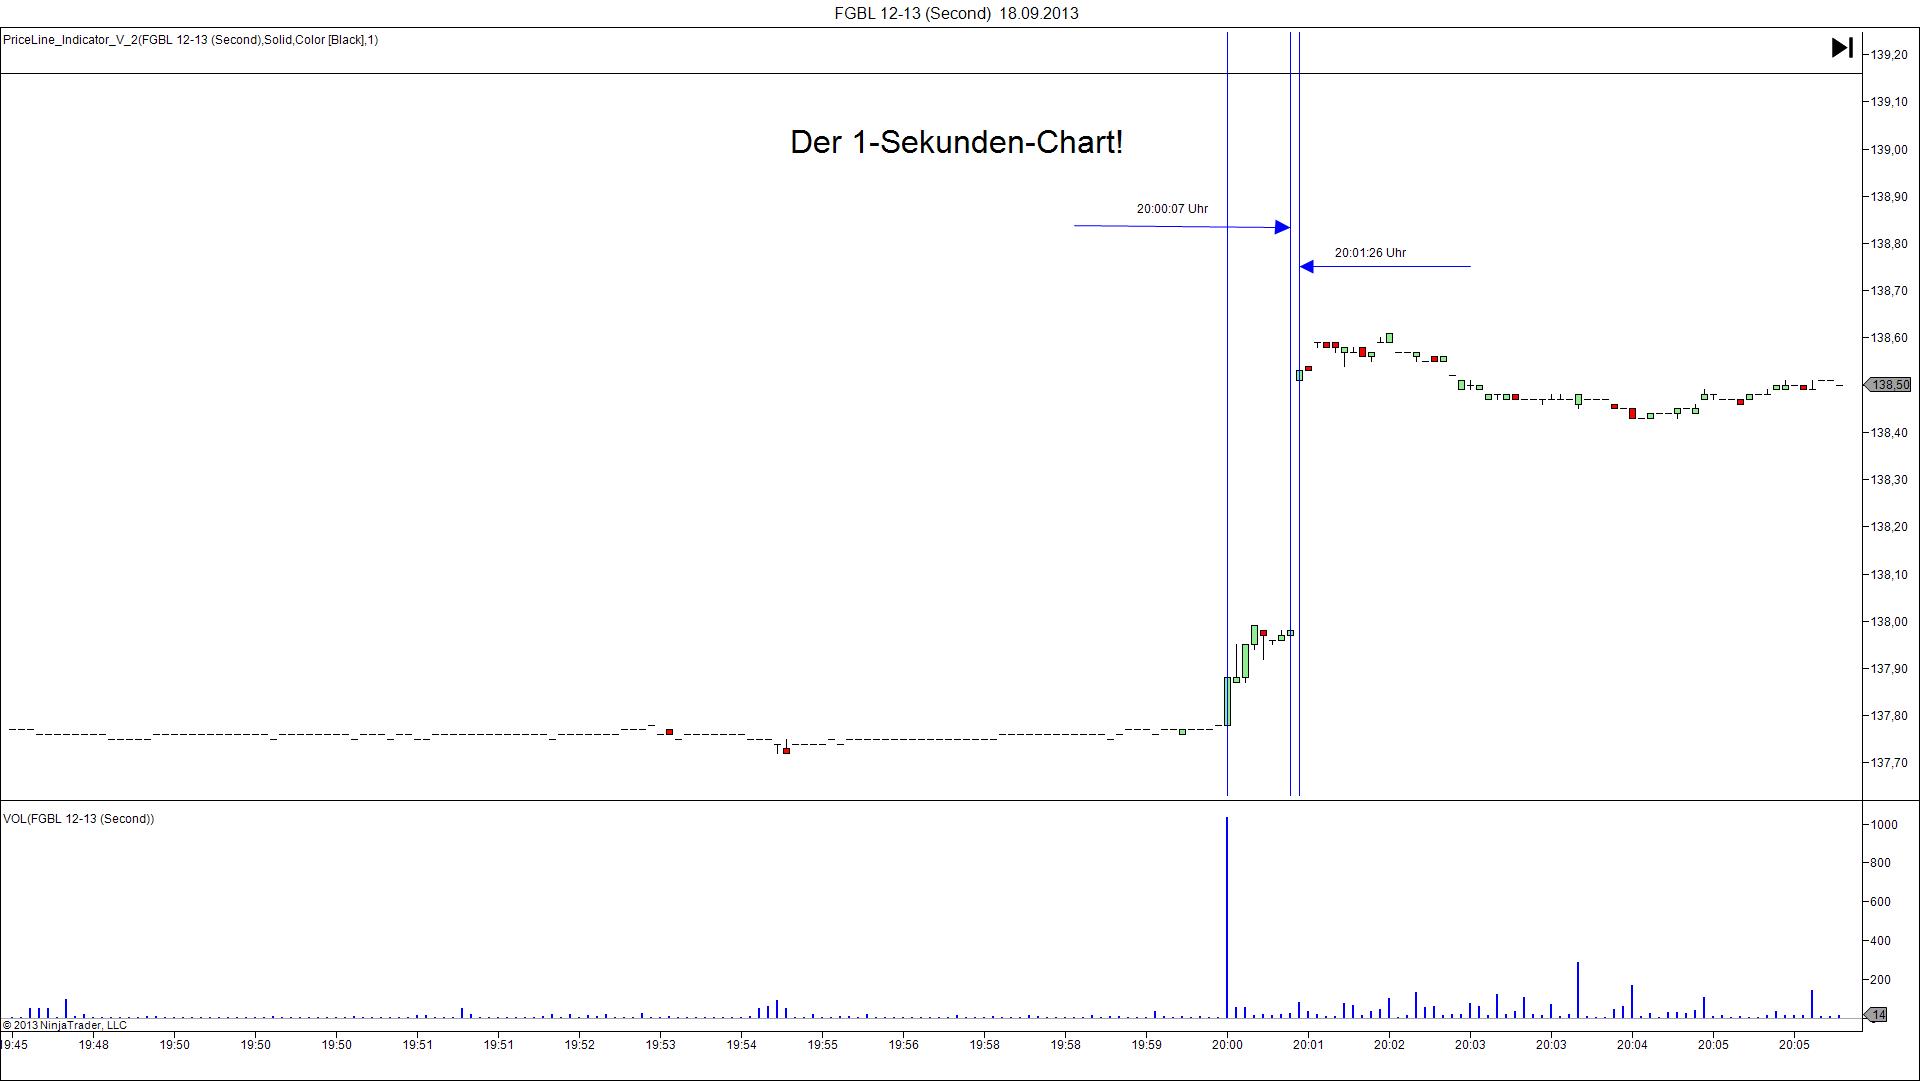Click the tall 20:00 volume spike bar
This screenshot has width=1920, height=1081.
[x=1227, y=917]
